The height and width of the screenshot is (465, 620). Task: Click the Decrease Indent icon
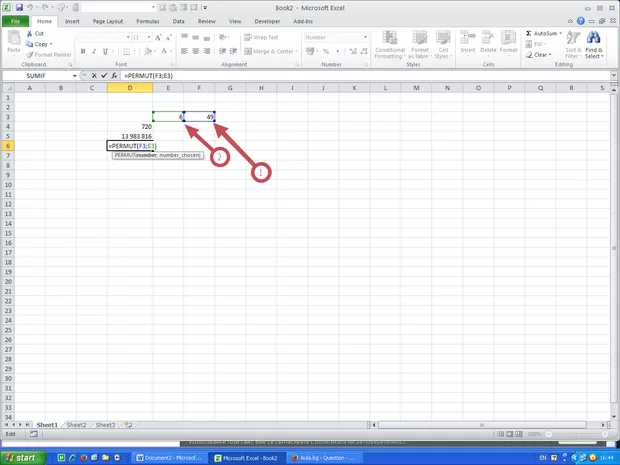(x=223, y=51)
